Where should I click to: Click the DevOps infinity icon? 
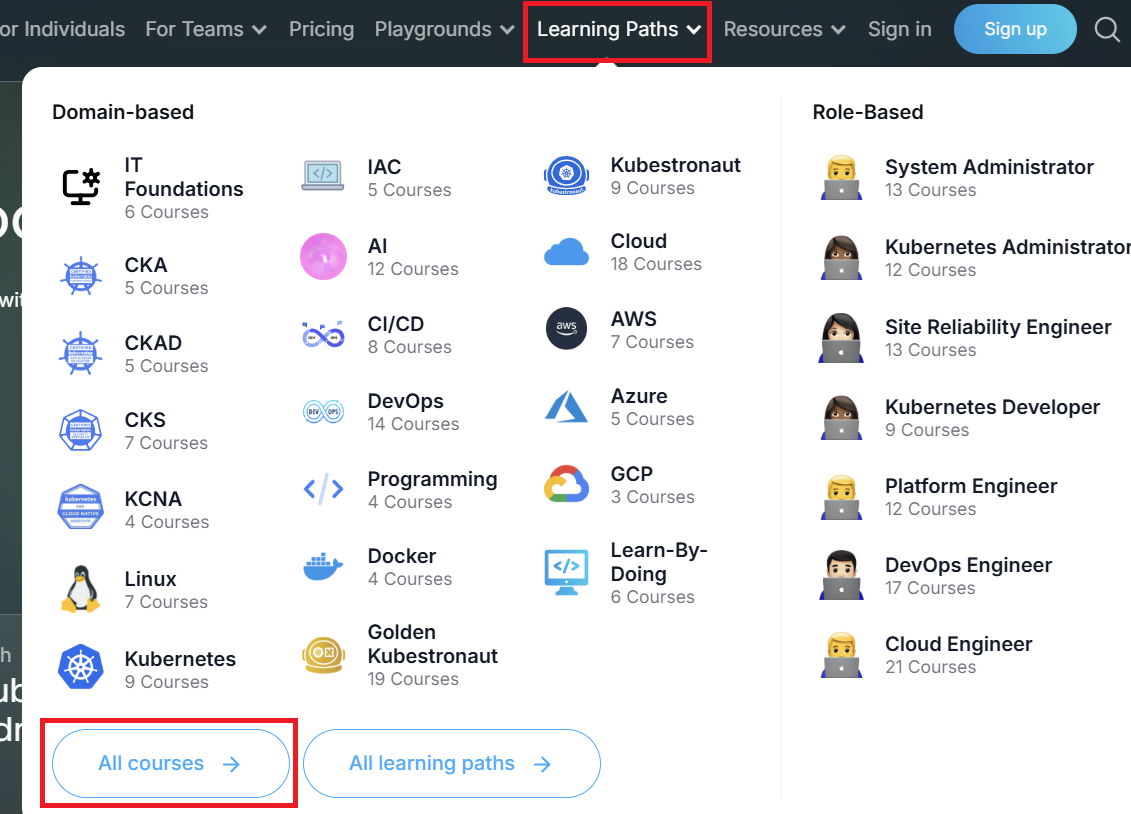pyautogui.click(x=323, y=412)
